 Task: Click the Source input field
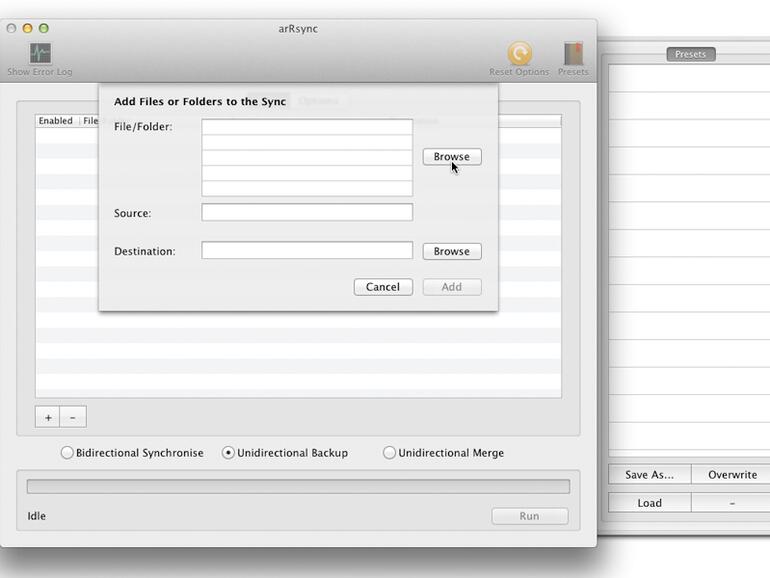(x=307, y=212)
